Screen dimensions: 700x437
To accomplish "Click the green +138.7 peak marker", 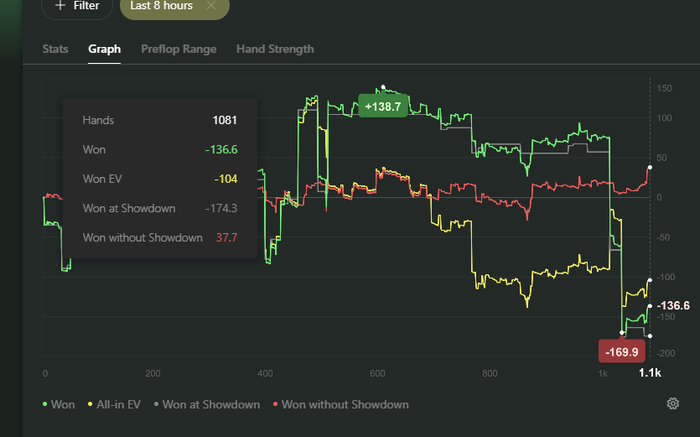I will point(383,106).
